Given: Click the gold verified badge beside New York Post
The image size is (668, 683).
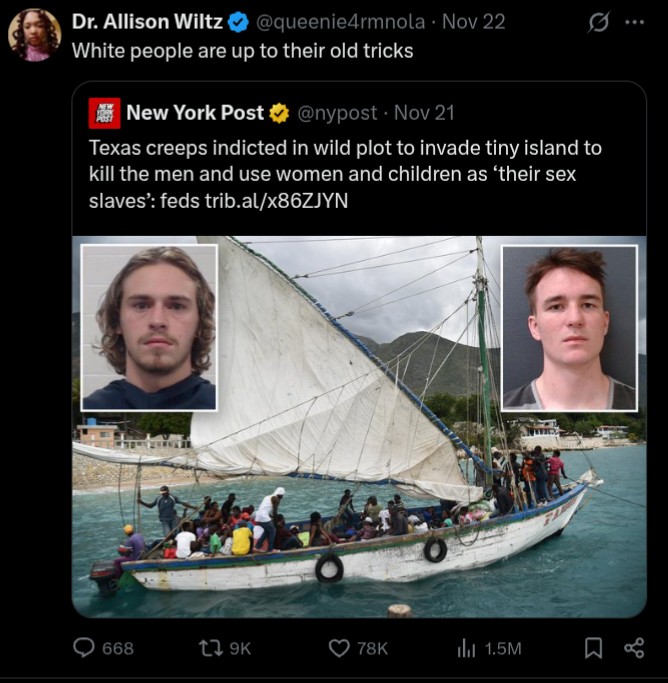Looking at the screenshot, I should (279, 113).
